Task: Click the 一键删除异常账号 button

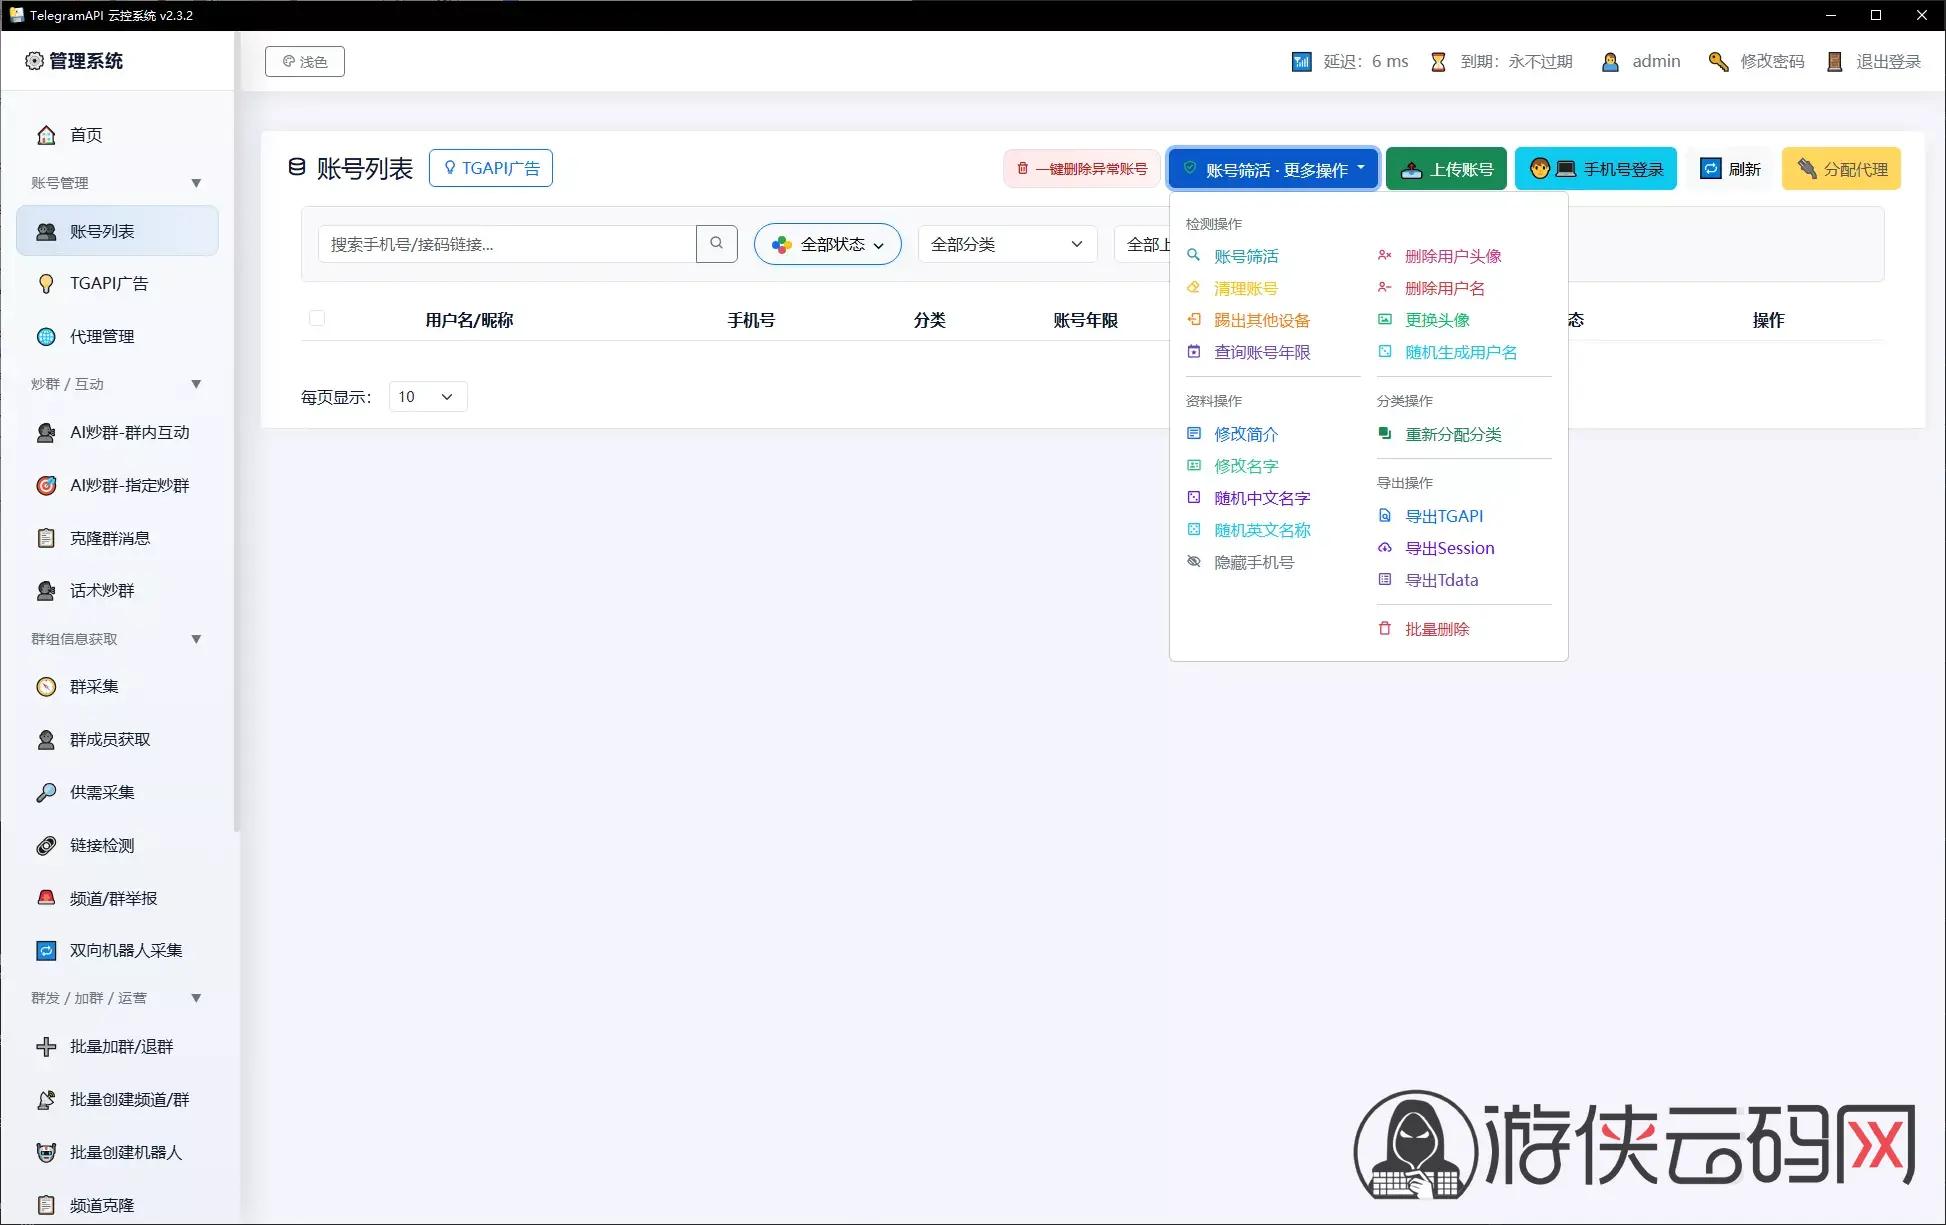Action: (1082, 169)
